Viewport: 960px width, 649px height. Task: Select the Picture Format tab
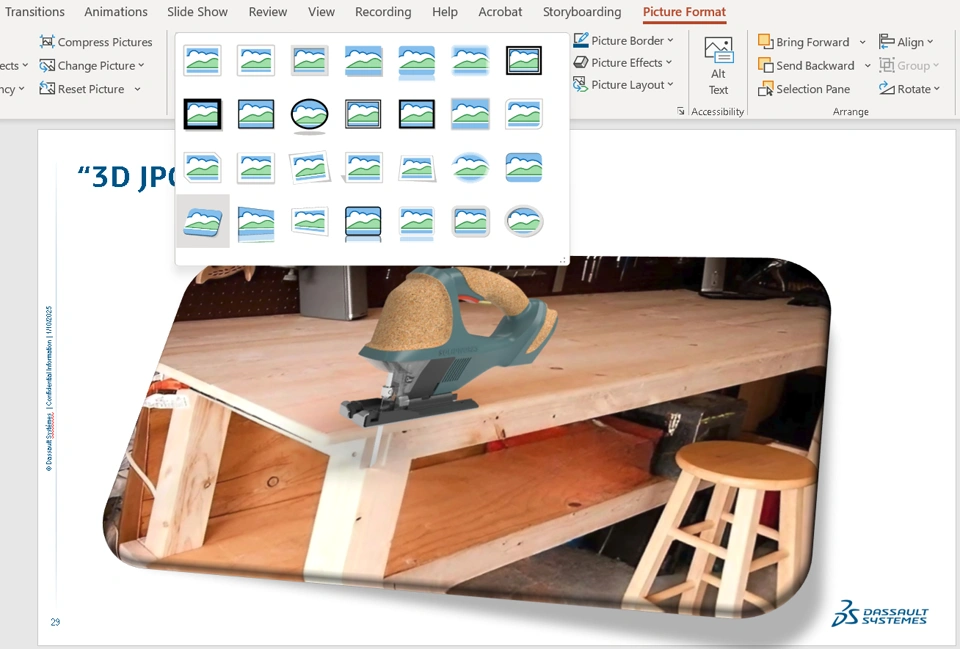click(684, 12)
